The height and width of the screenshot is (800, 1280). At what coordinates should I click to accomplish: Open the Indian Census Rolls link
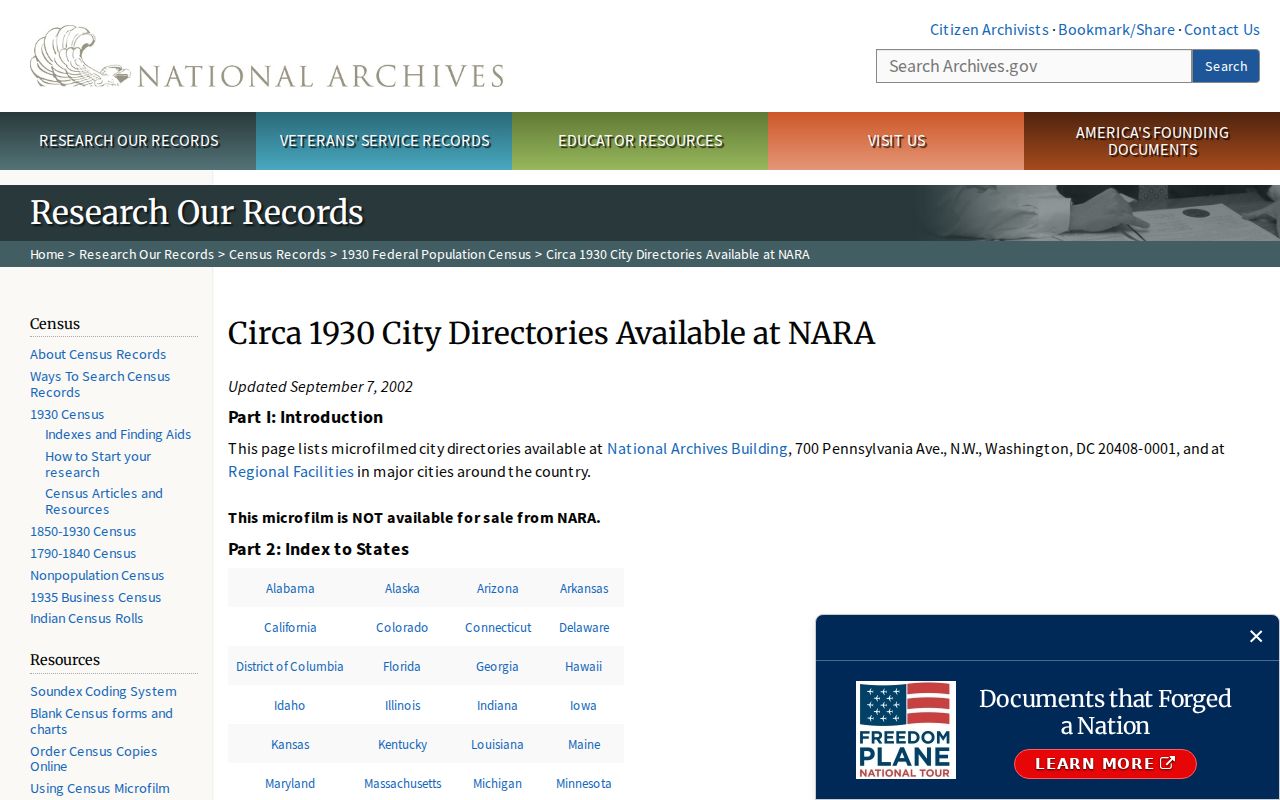[86, 618]
